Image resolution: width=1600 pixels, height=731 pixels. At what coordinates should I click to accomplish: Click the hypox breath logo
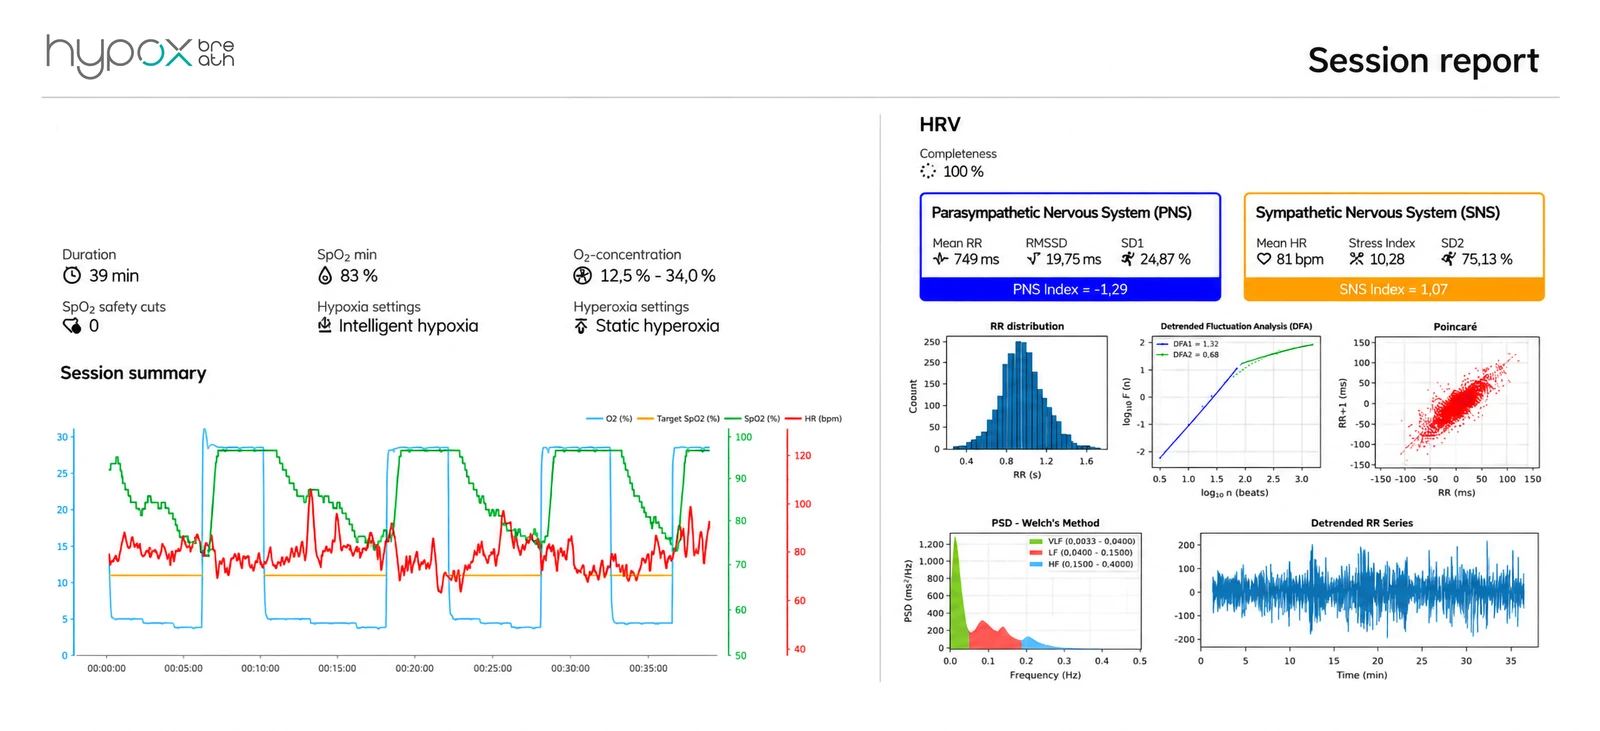pos(140,55)
